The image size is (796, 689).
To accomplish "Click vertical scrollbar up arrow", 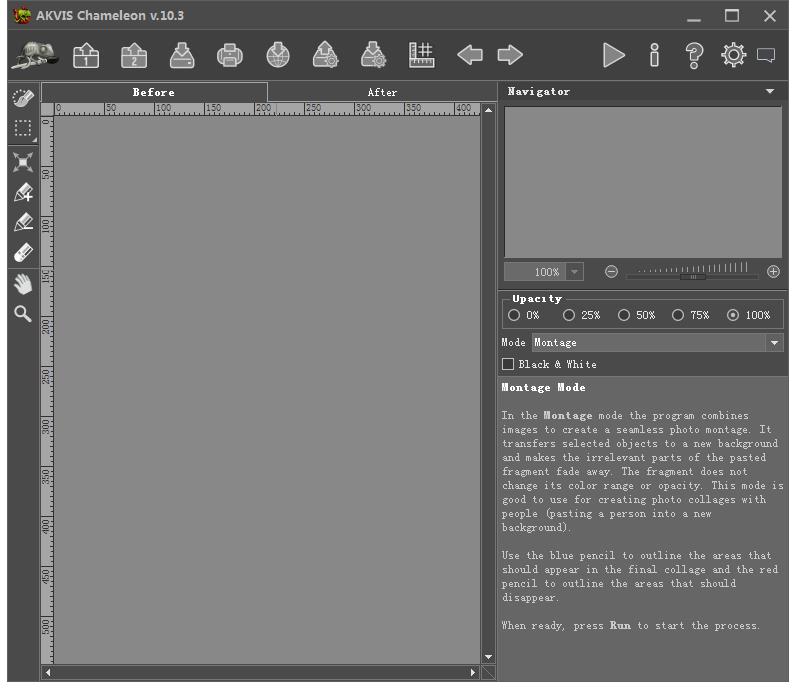I will click(488, 110).
